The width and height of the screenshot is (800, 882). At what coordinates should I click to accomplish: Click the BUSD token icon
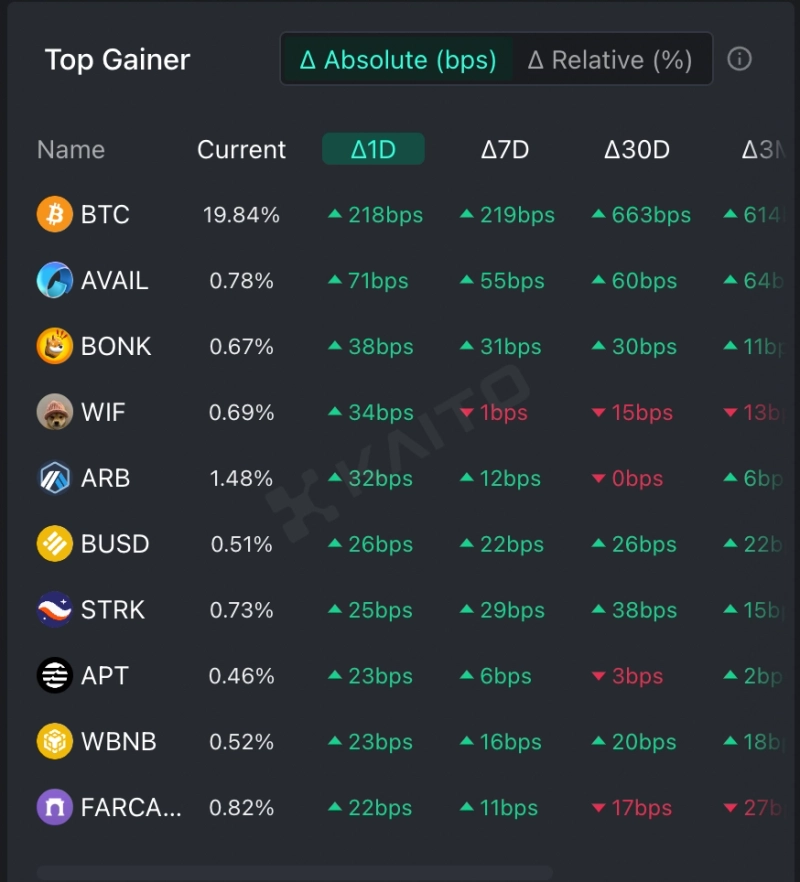coord(55,544)
